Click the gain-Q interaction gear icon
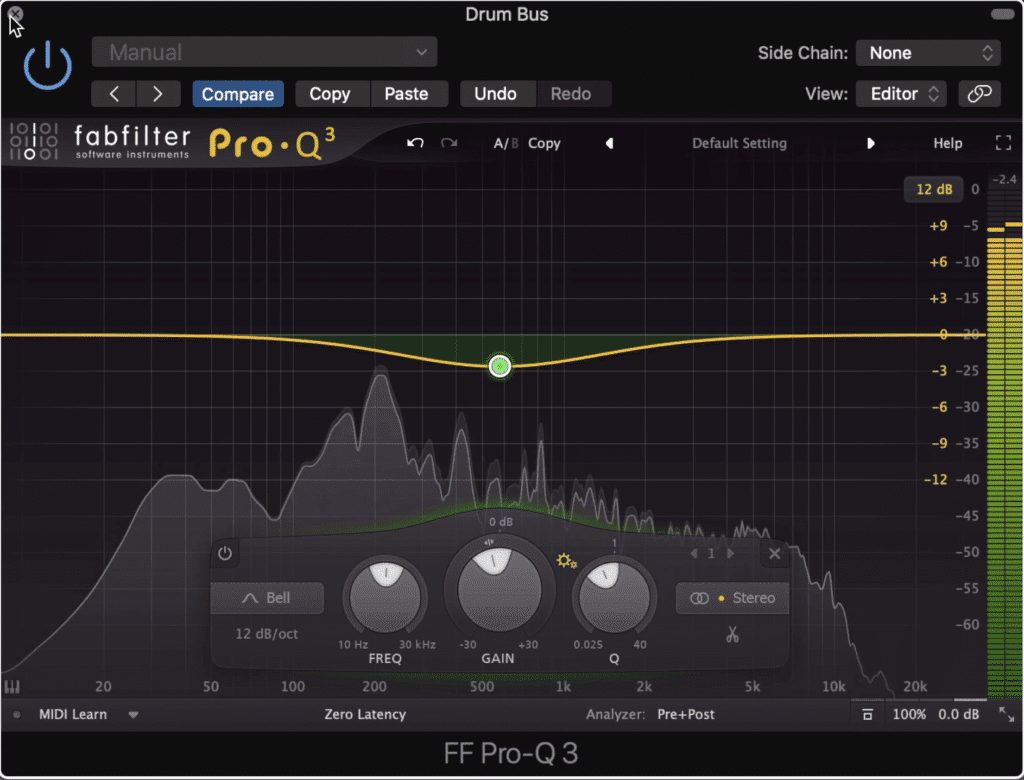This screenshot has width=1024, height=780. tap(566, 561)
